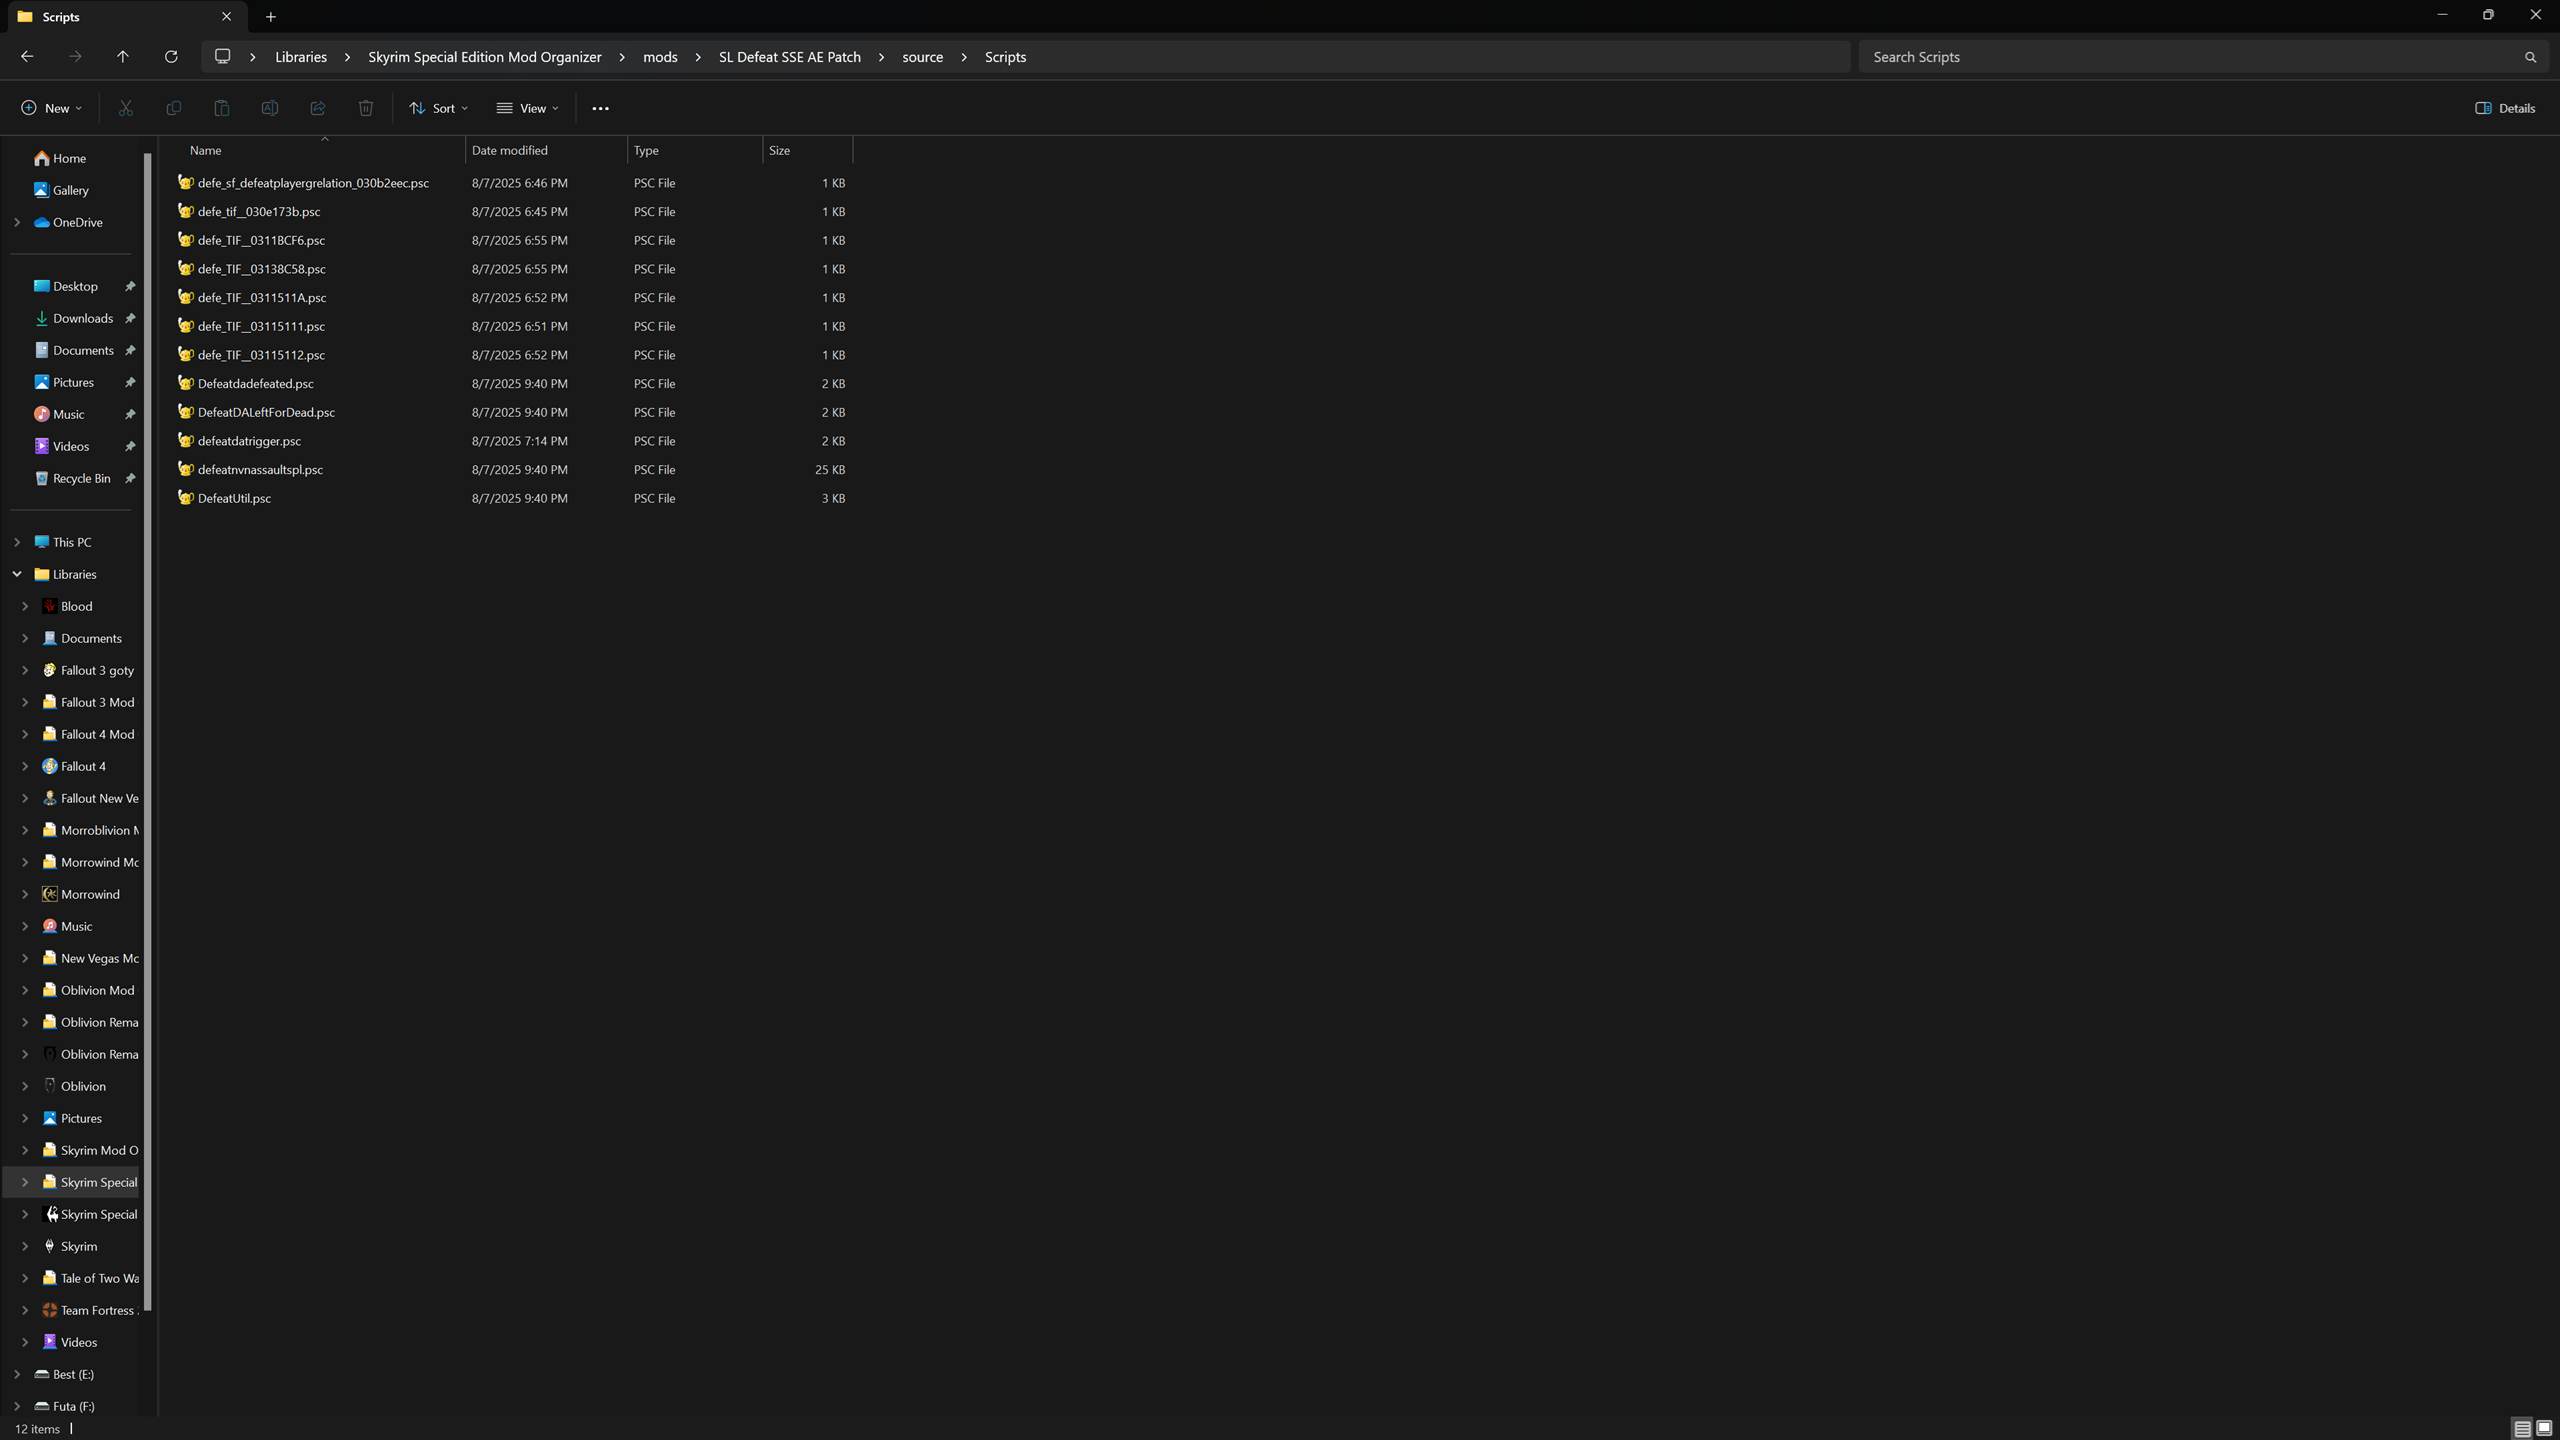Click the Paste icon in toolbar
The image size is (2560, 1440).
(222, 108)
